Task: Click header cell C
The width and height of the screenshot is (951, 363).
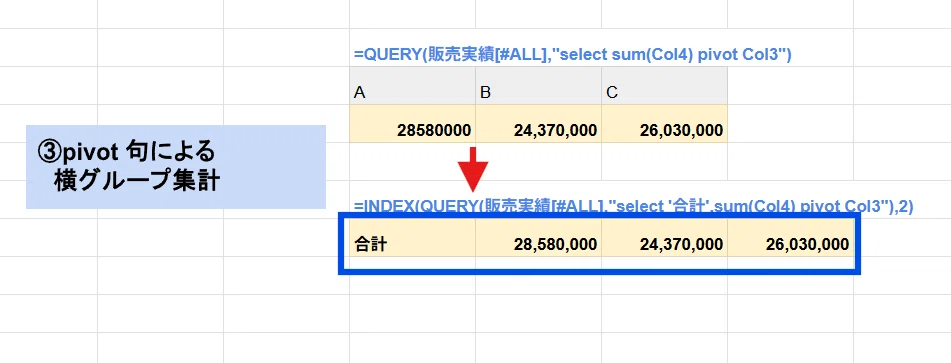Action: (x=665, y=85)
